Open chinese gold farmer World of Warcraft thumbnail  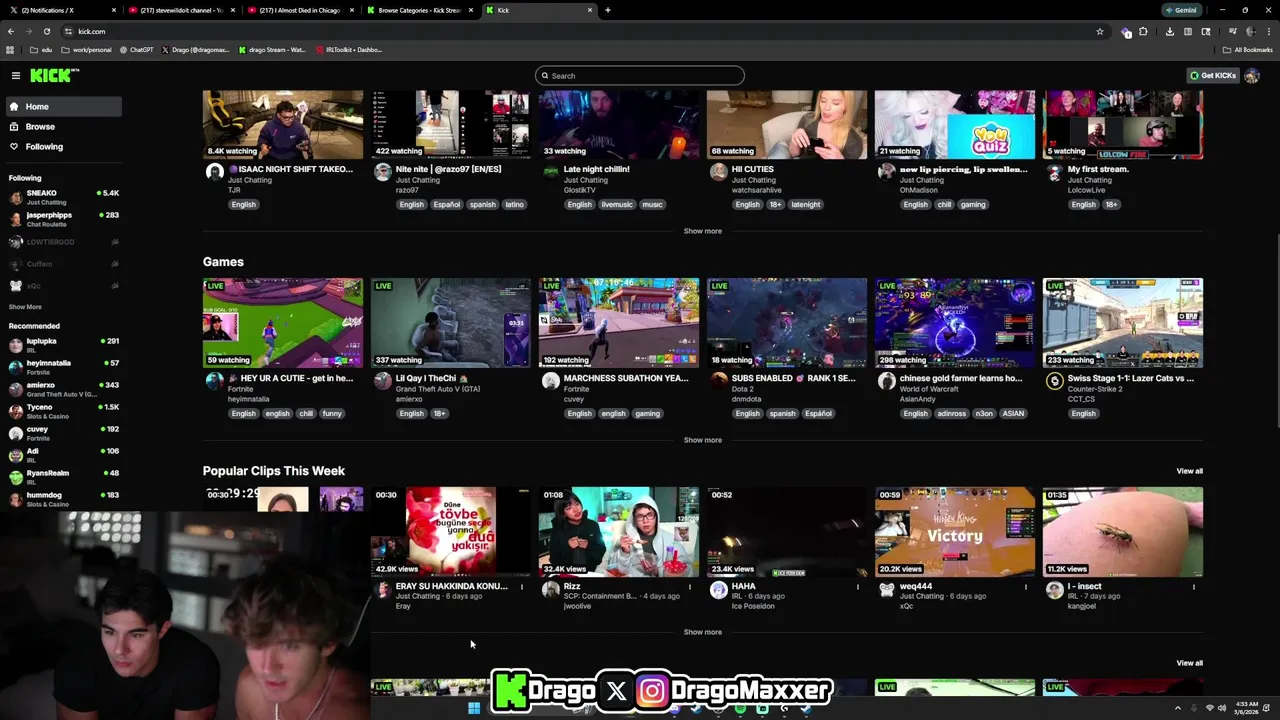point(955,323)
